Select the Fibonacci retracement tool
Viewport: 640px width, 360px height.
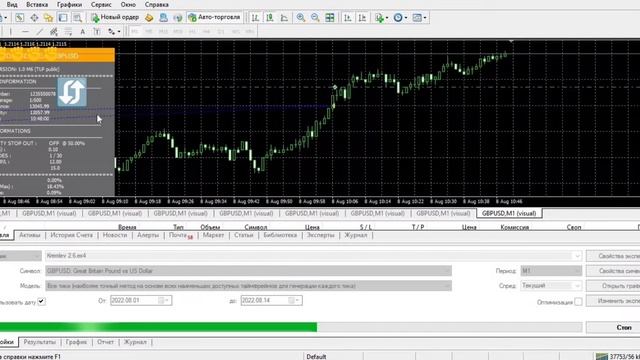pos(68,31)
